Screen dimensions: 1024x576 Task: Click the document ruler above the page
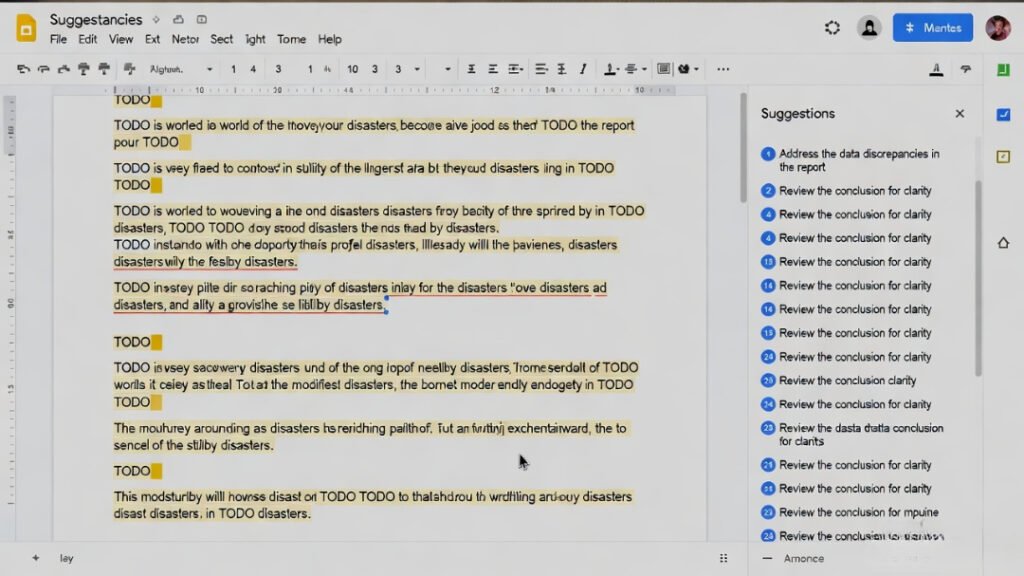[400, 88]
